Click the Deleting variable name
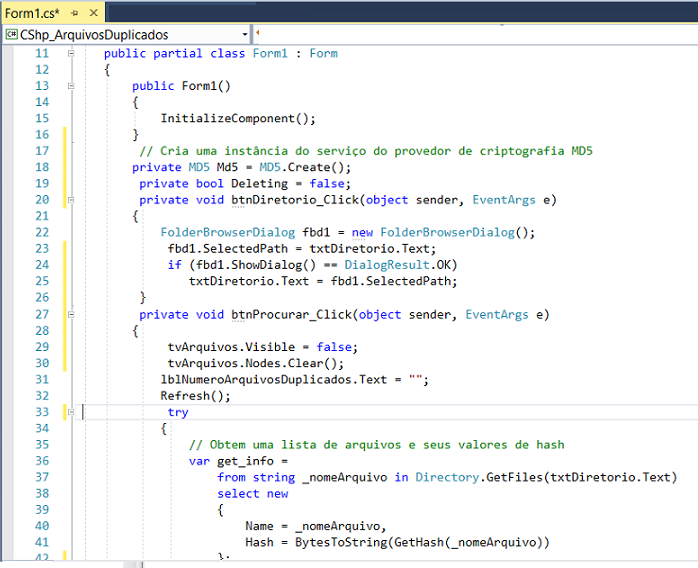The height and width of the screenshot is (568, 698). tap(260, 184)
